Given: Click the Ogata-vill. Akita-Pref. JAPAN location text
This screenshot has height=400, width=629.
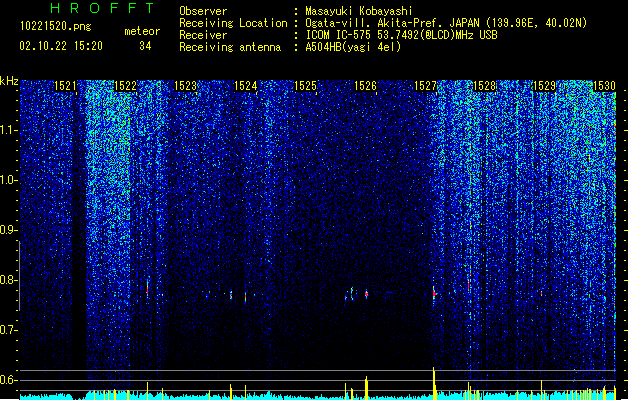Looking at the screenshot, I should click(x=446, y=23).
